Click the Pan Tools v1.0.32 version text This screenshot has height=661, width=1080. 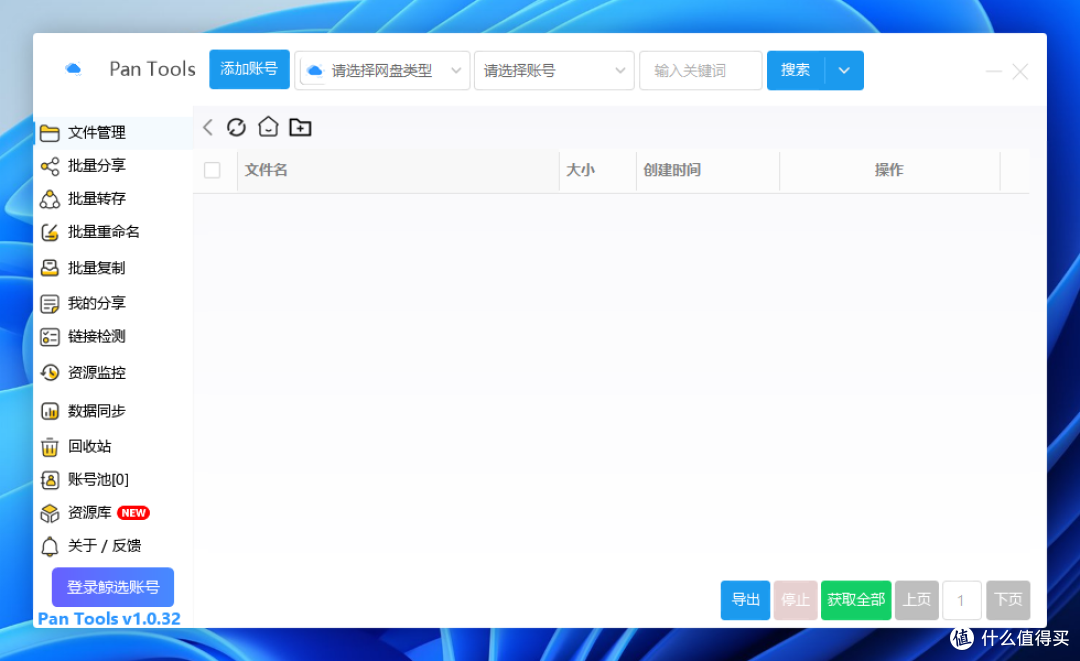pyautogui.click(x=109, y=618)
